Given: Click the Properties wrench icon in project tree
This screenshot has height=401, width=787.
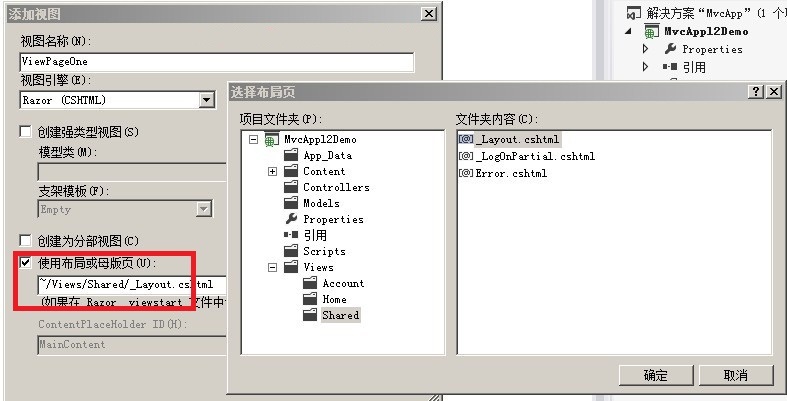Looking at the screenshot, I should 291,219.
